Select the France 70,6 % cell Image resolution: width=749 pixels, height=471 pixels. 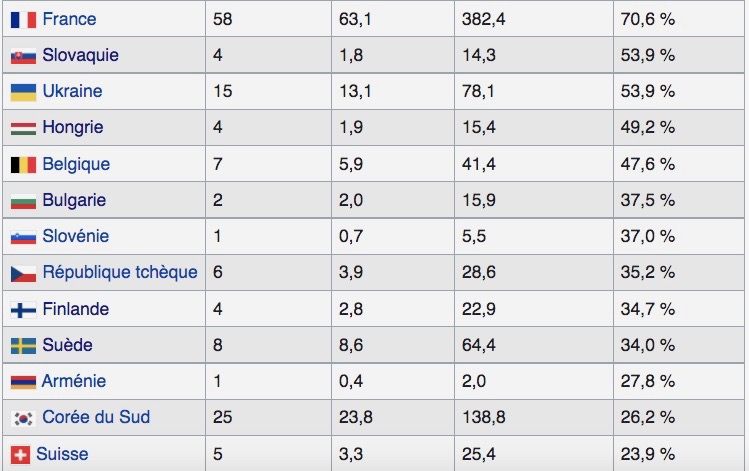click(679, 19)
